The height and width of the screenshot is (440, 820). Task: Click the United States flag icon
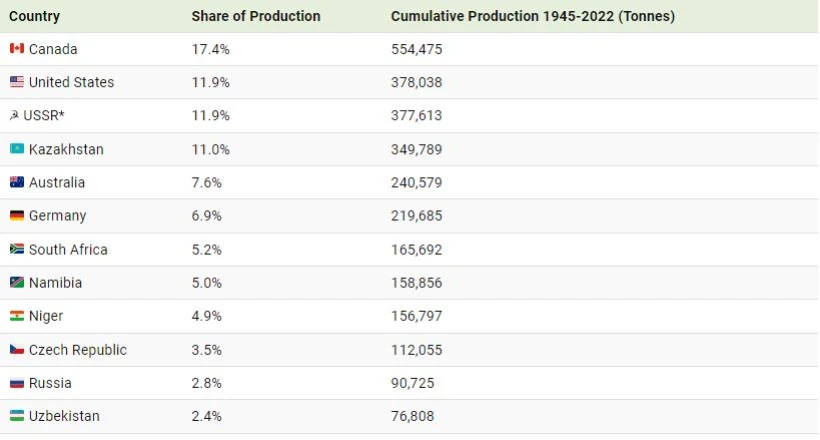click(17, 82)
